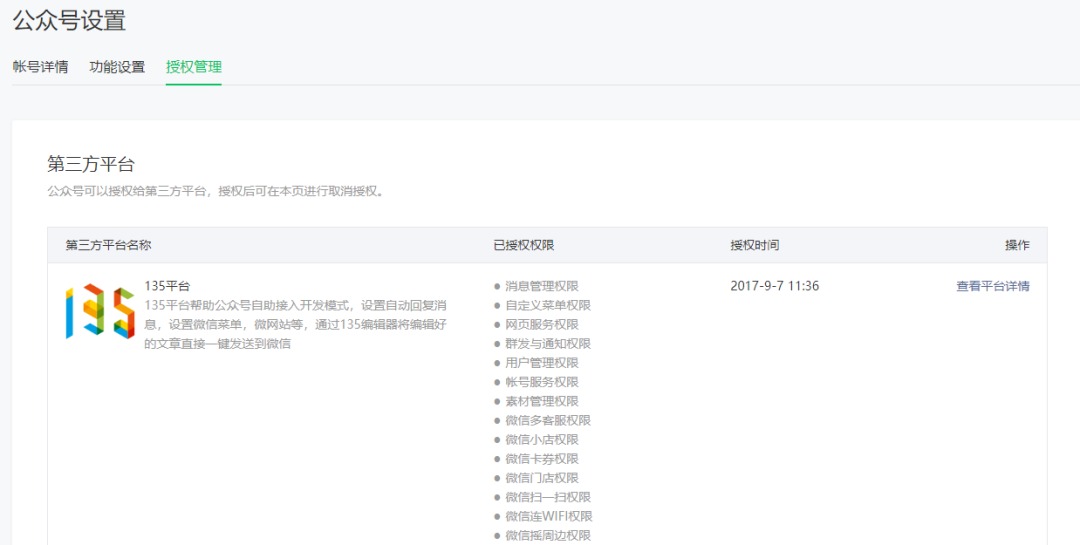Screen dimensions: 1080x545
Task: Click the 授权时间 column header
Action: tap(755, 245)
